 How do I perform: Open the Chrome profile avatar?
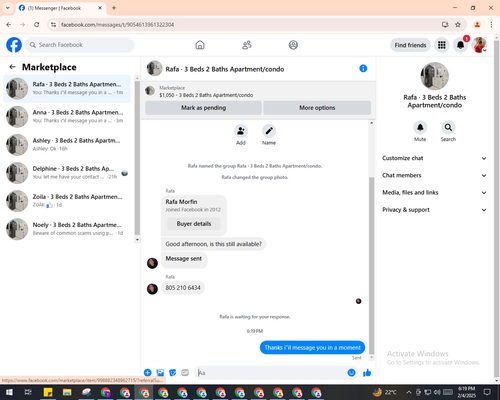(477, 25)
